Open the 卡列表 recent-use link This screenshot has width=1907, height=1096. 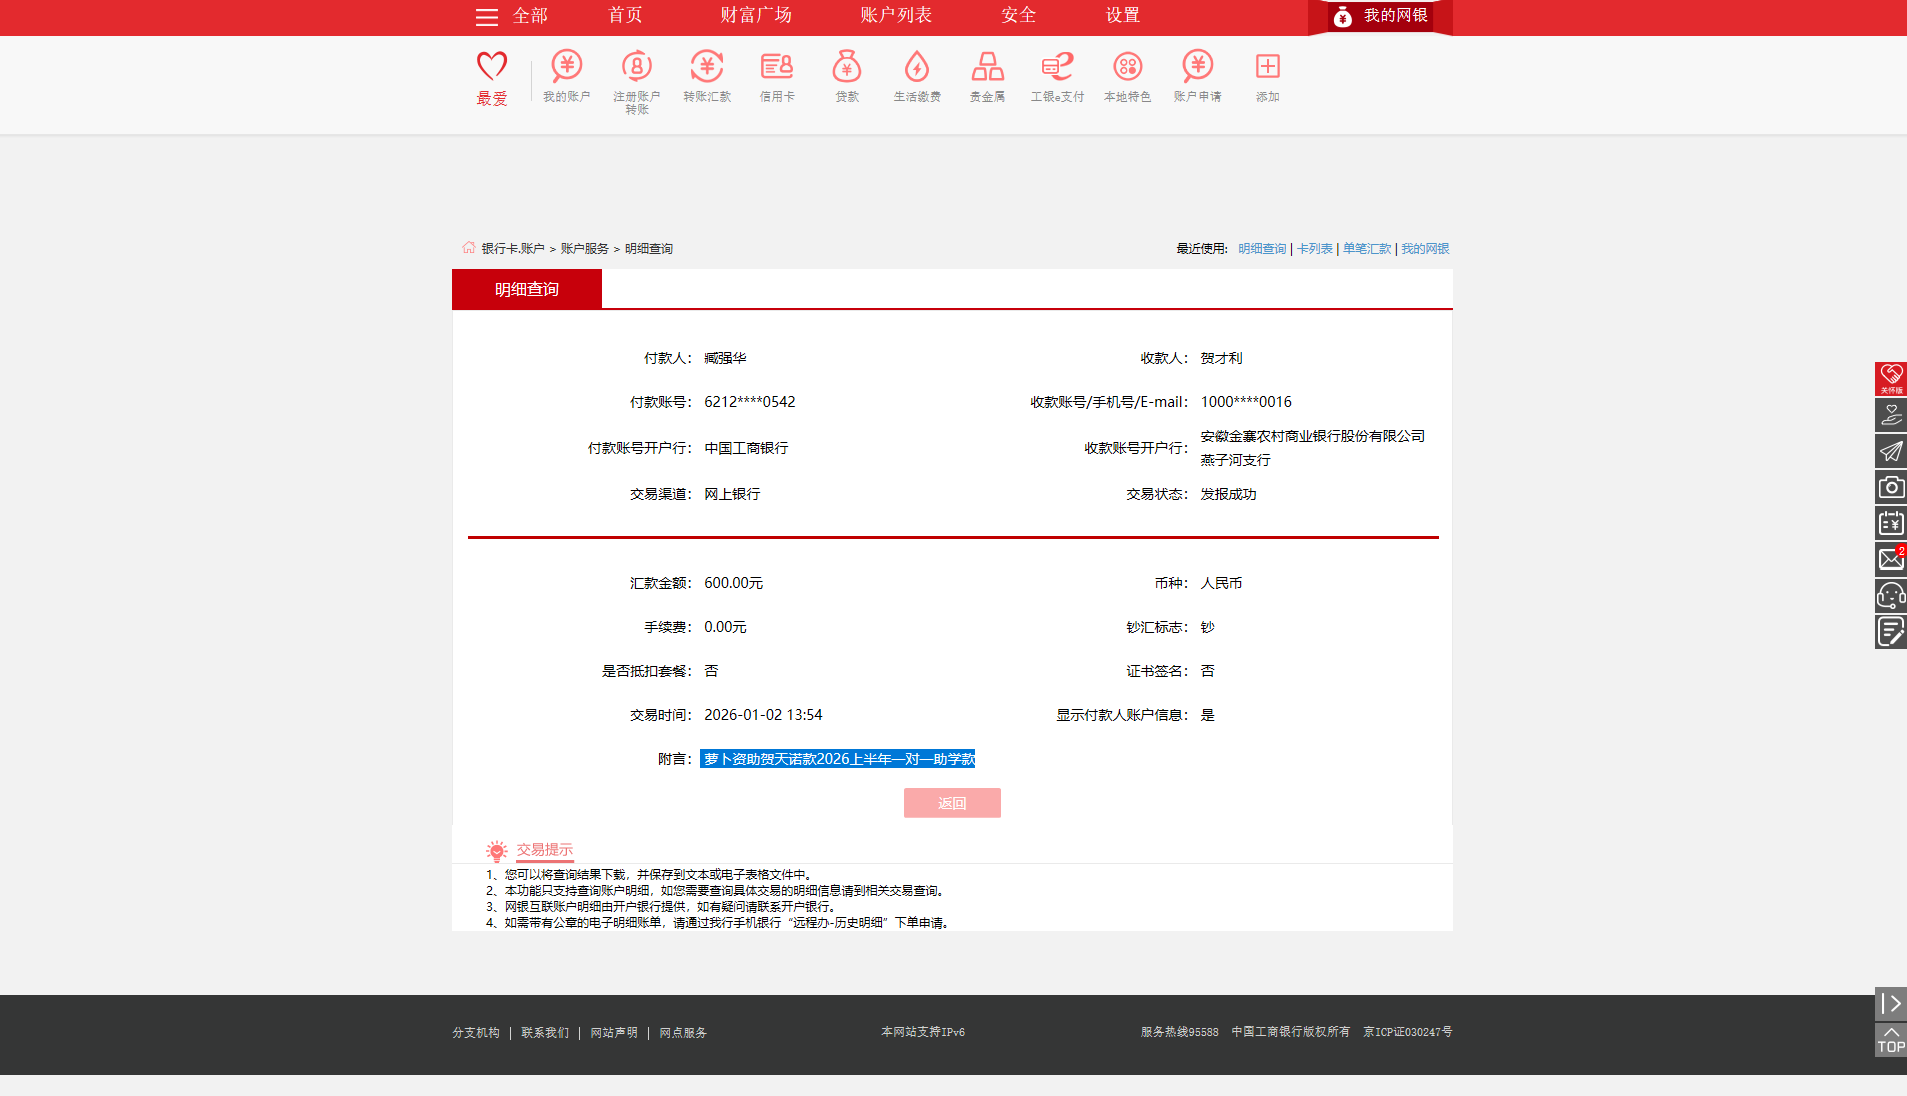tap(1315, 248)
